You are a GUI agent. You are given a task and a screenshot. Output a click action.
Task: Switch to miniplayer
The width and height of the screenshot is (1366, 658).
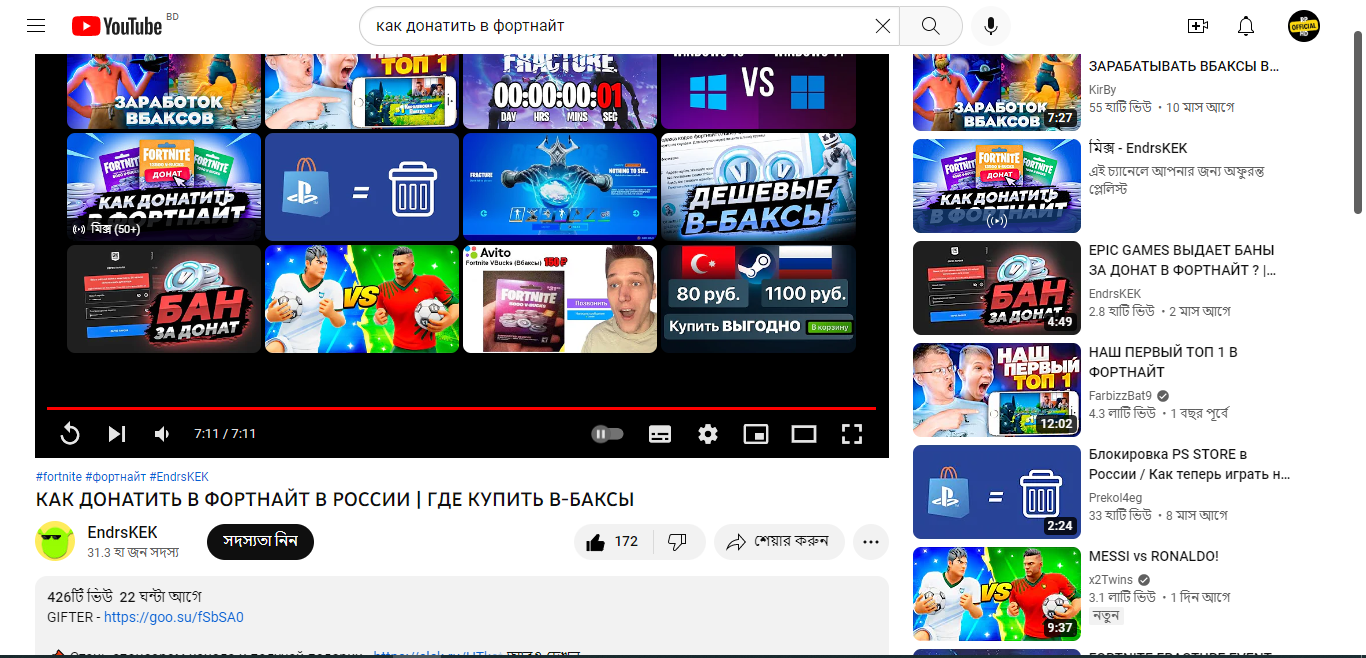click(756, 434)
